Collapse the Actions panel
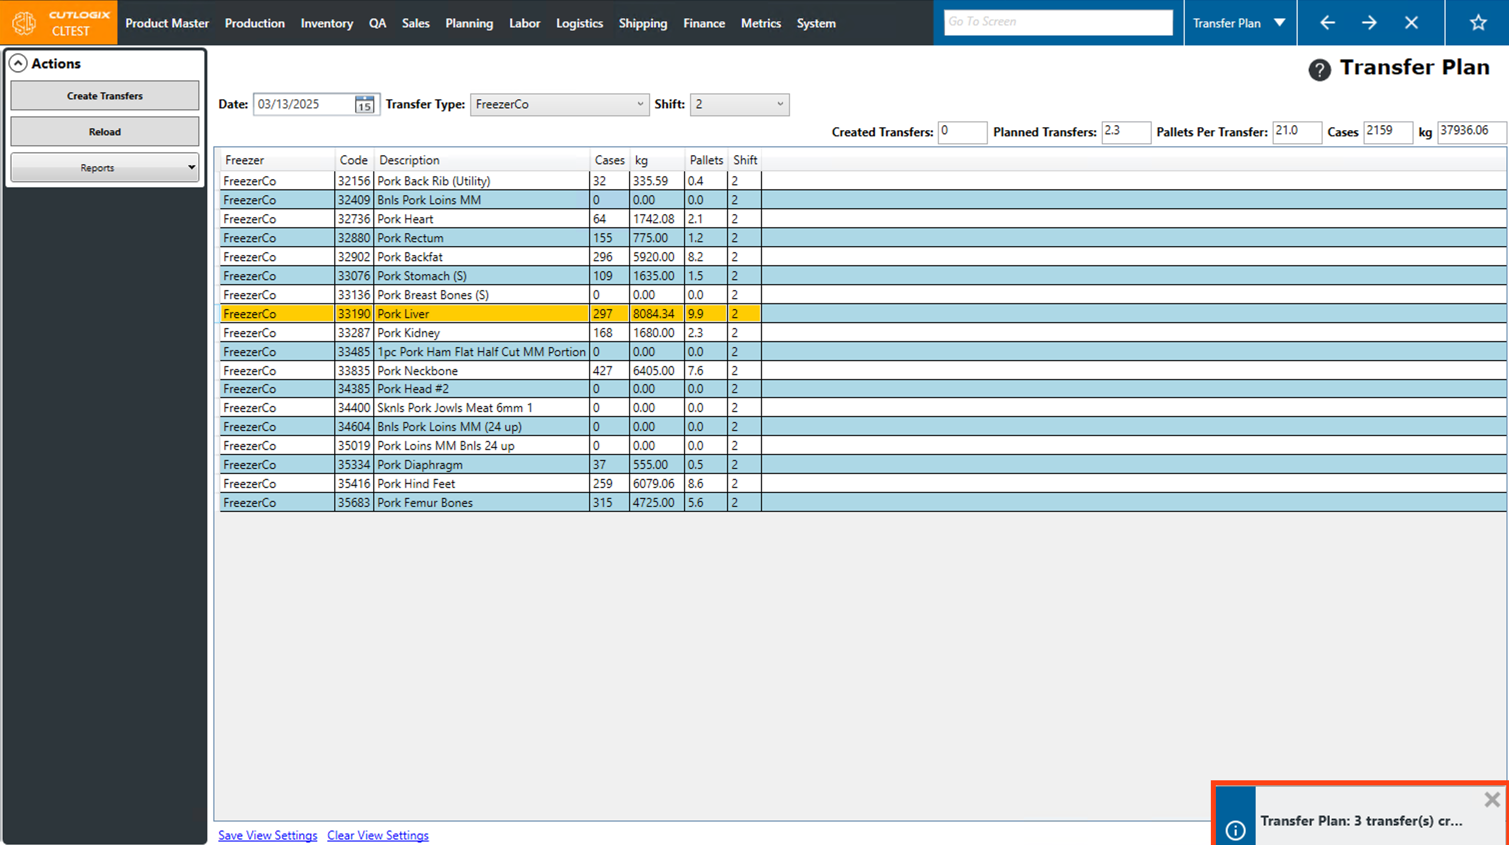The image size is (1509, 845). pos(18,64)
